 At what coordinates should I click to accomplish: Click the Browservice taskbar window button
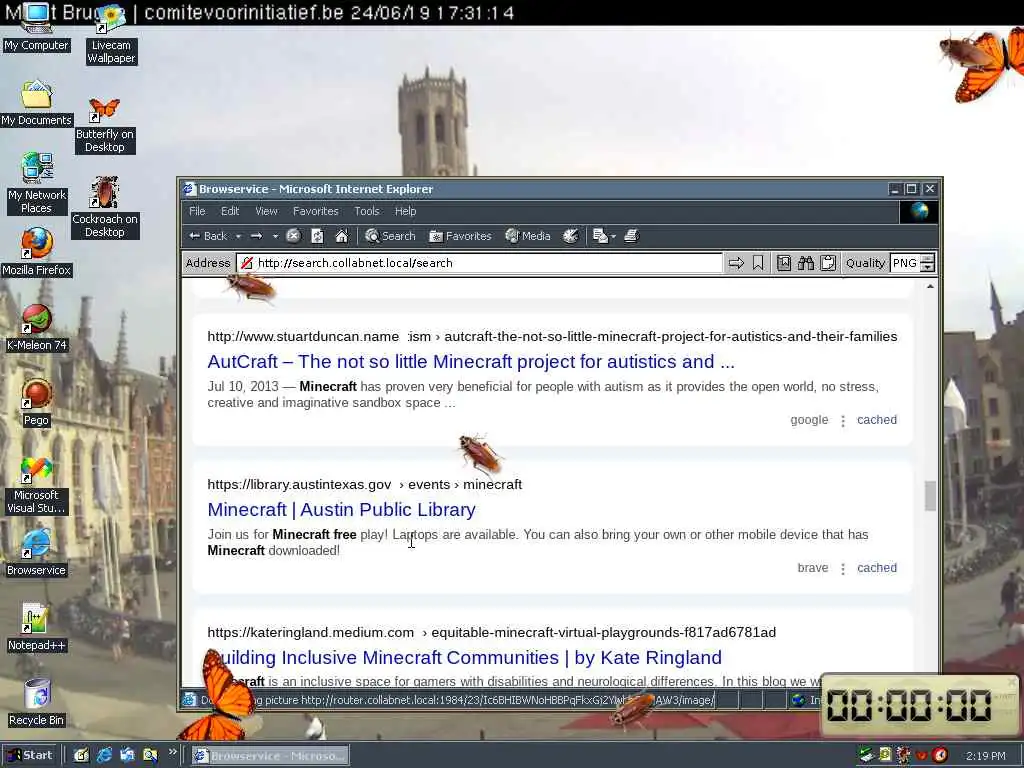(x=270, y=756)
